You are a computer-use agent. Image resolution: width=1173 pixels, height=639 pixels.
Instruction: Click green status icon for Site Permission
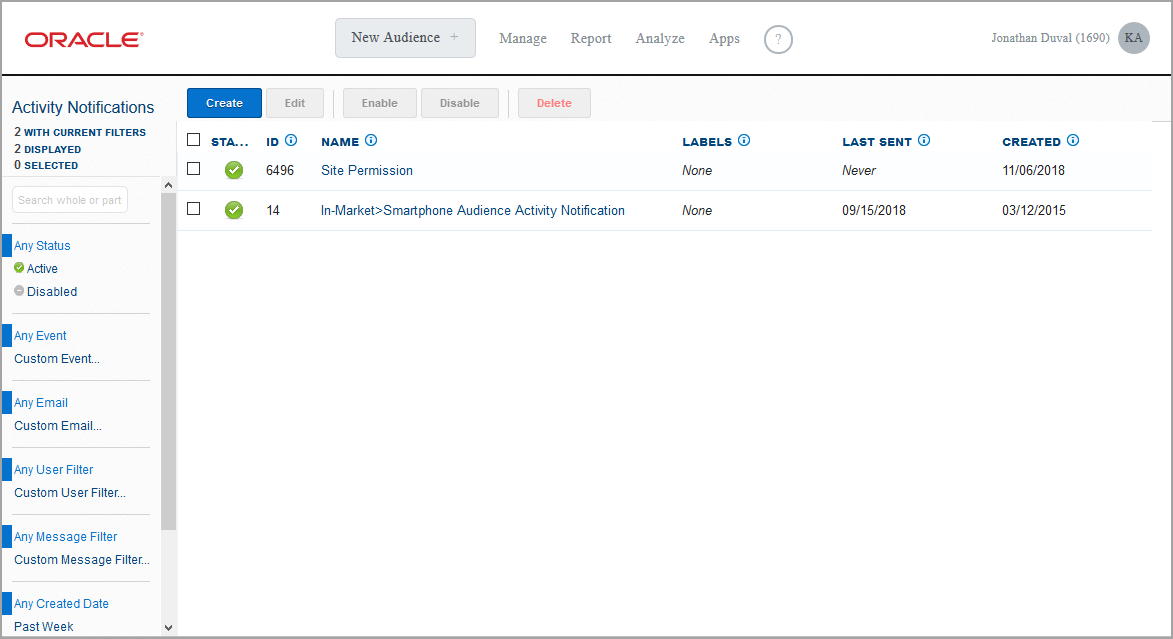[234, 170]
